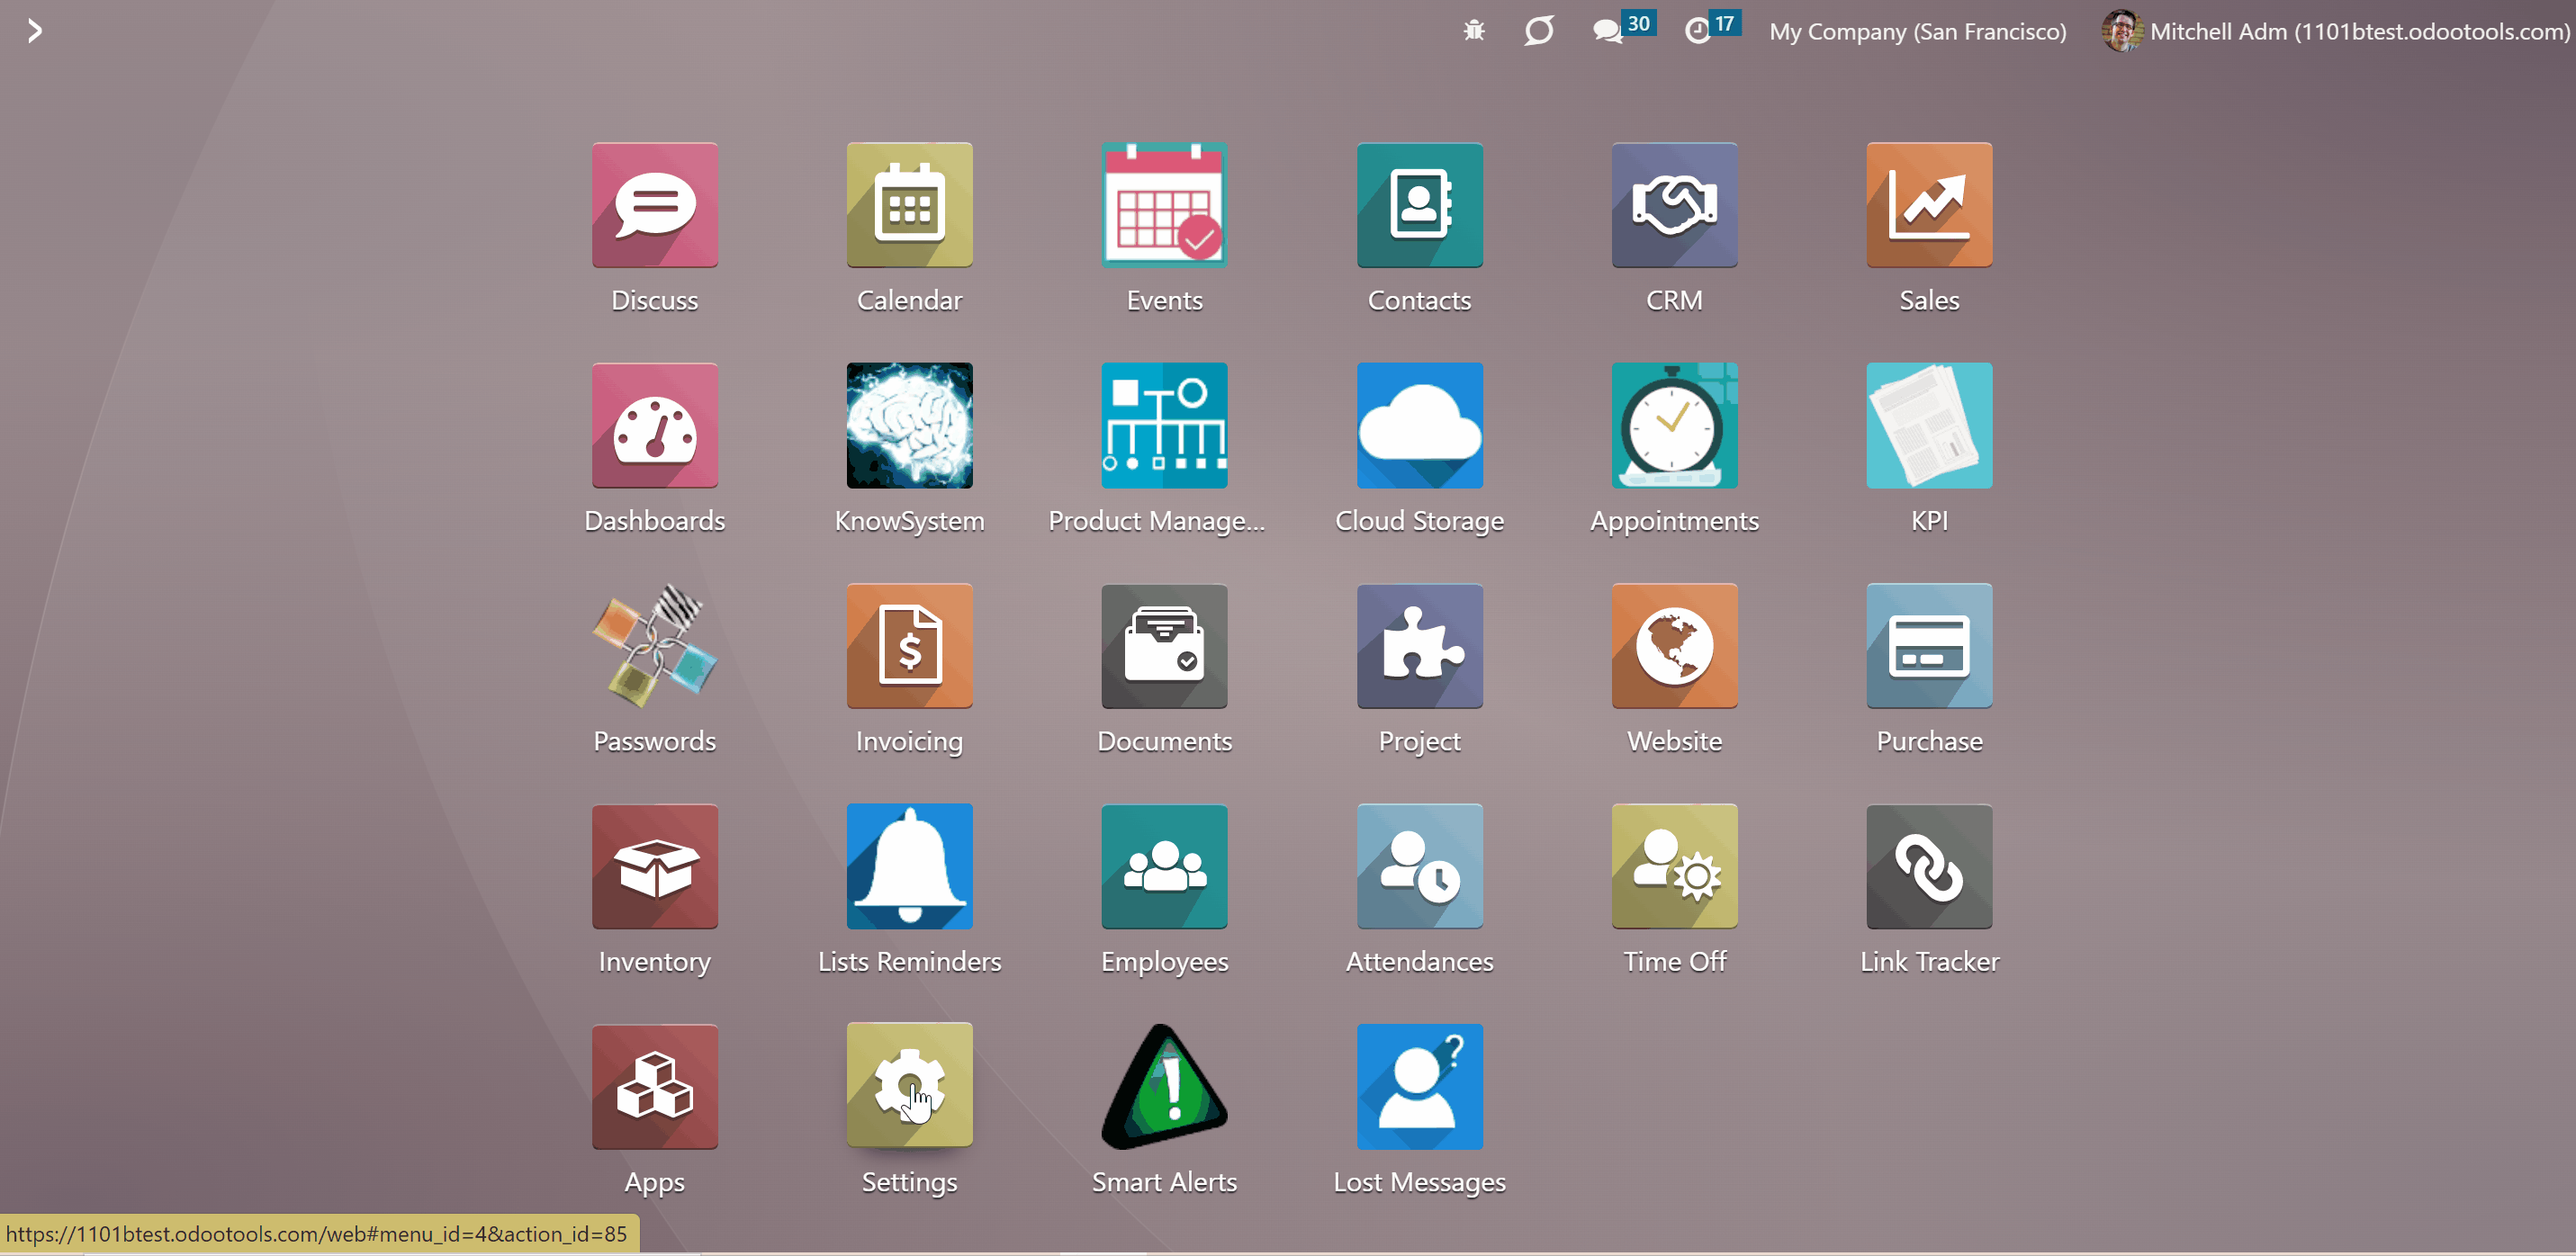Launch the Sales app
This screenshot has width=2576, height=1256.
pyautogui.click(x=1930, y=205)
